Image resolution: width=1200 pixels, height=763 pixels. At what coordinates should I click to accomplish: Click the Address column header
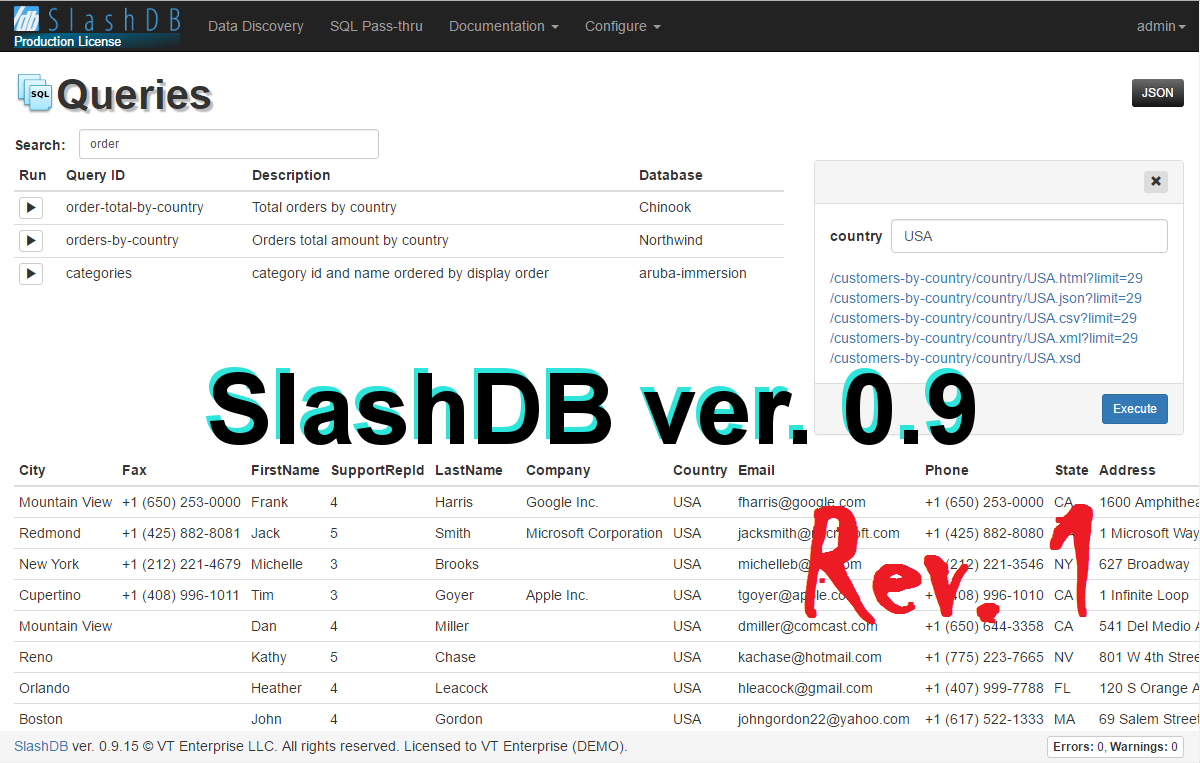(1127, 470)
